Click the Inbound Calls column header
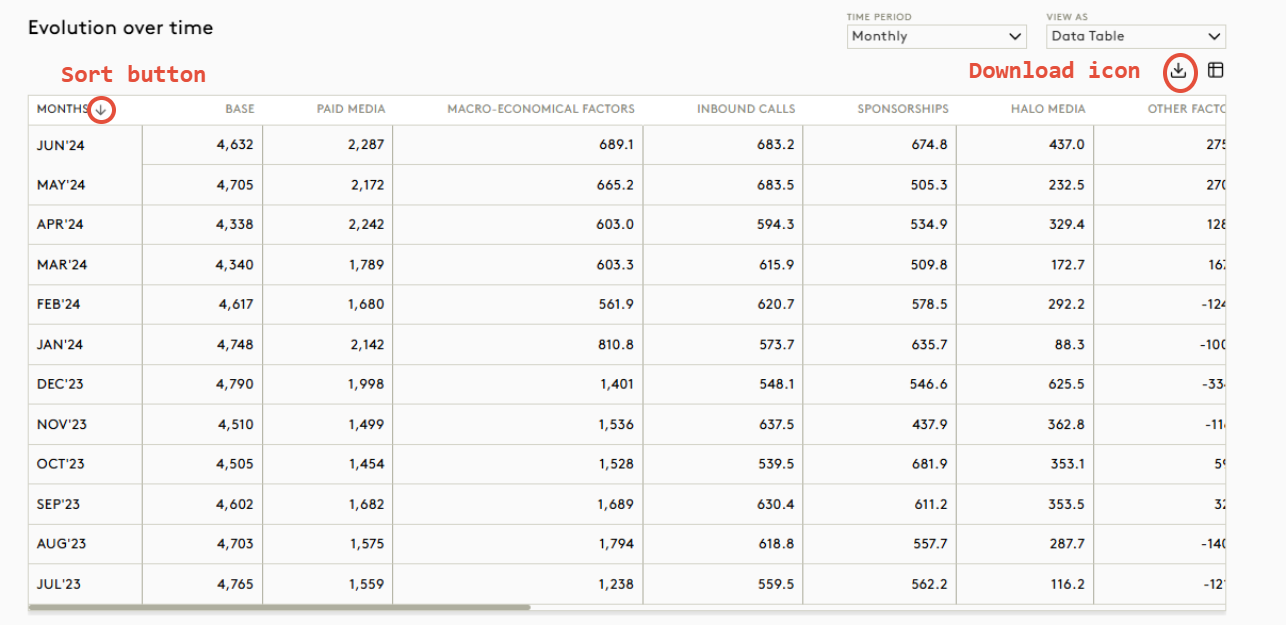The height and width of the screenshot is (625, 1286). pos(746,109)
